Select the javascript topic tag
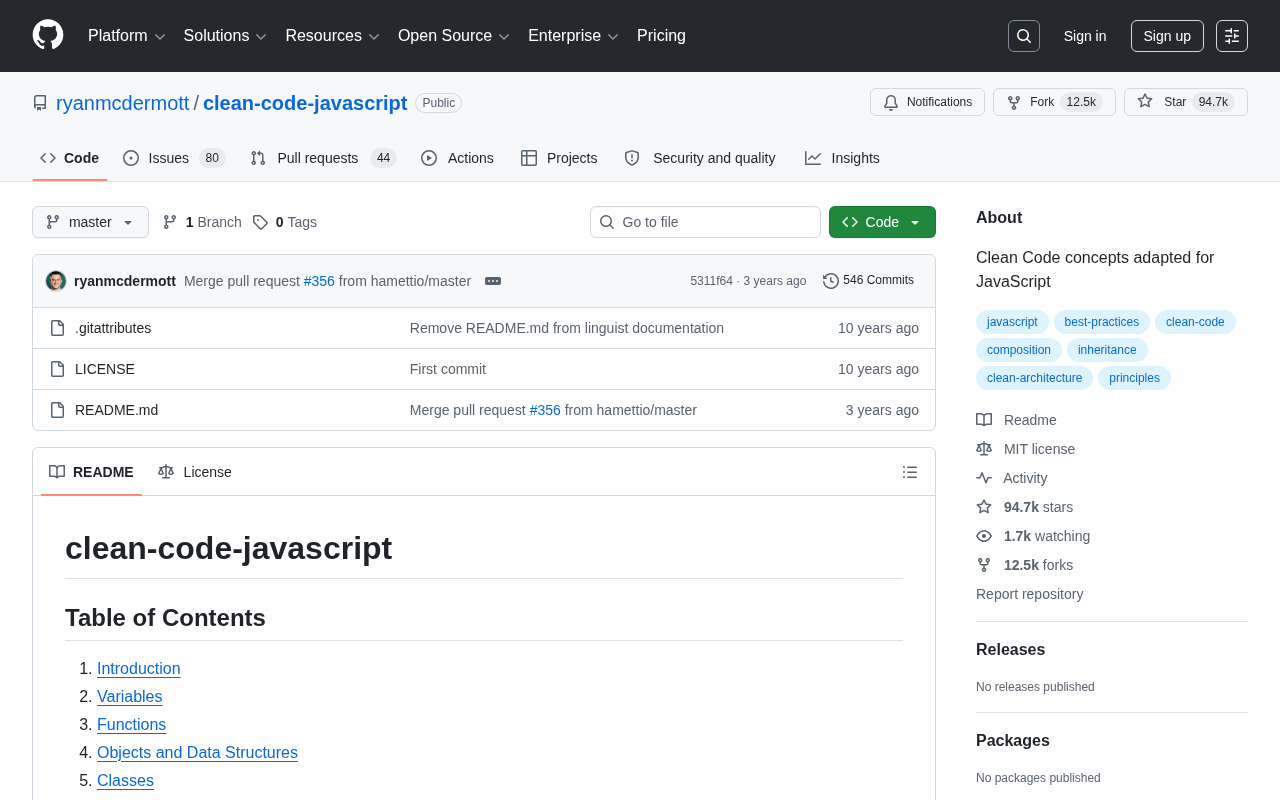Image resolution: width=1280 pixels, height=800 pixels. click(x=1012, y=322)
